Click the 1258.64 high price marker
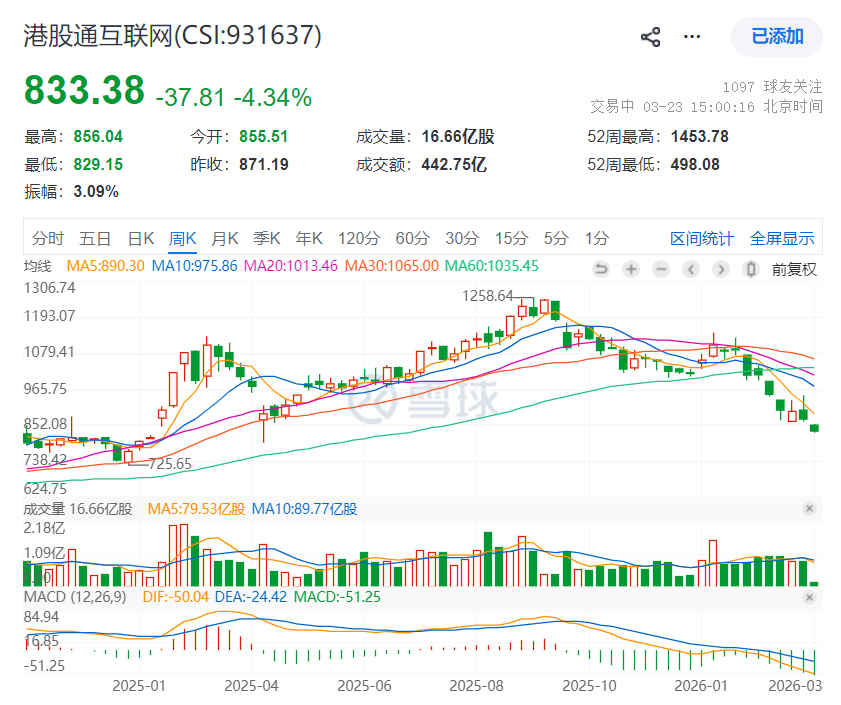The image size is (841, 705). click(x=488, y=296)
